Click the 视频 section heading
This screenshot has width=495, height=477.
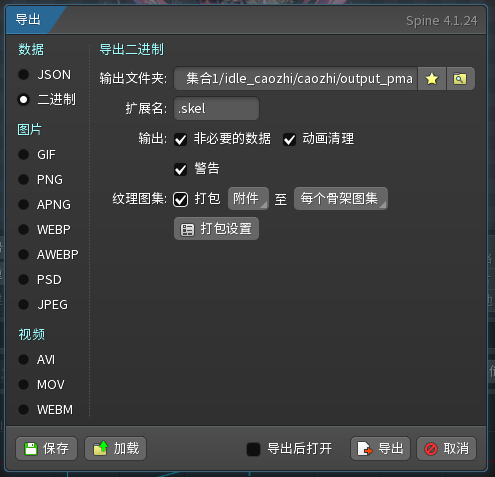coord(32,334)
